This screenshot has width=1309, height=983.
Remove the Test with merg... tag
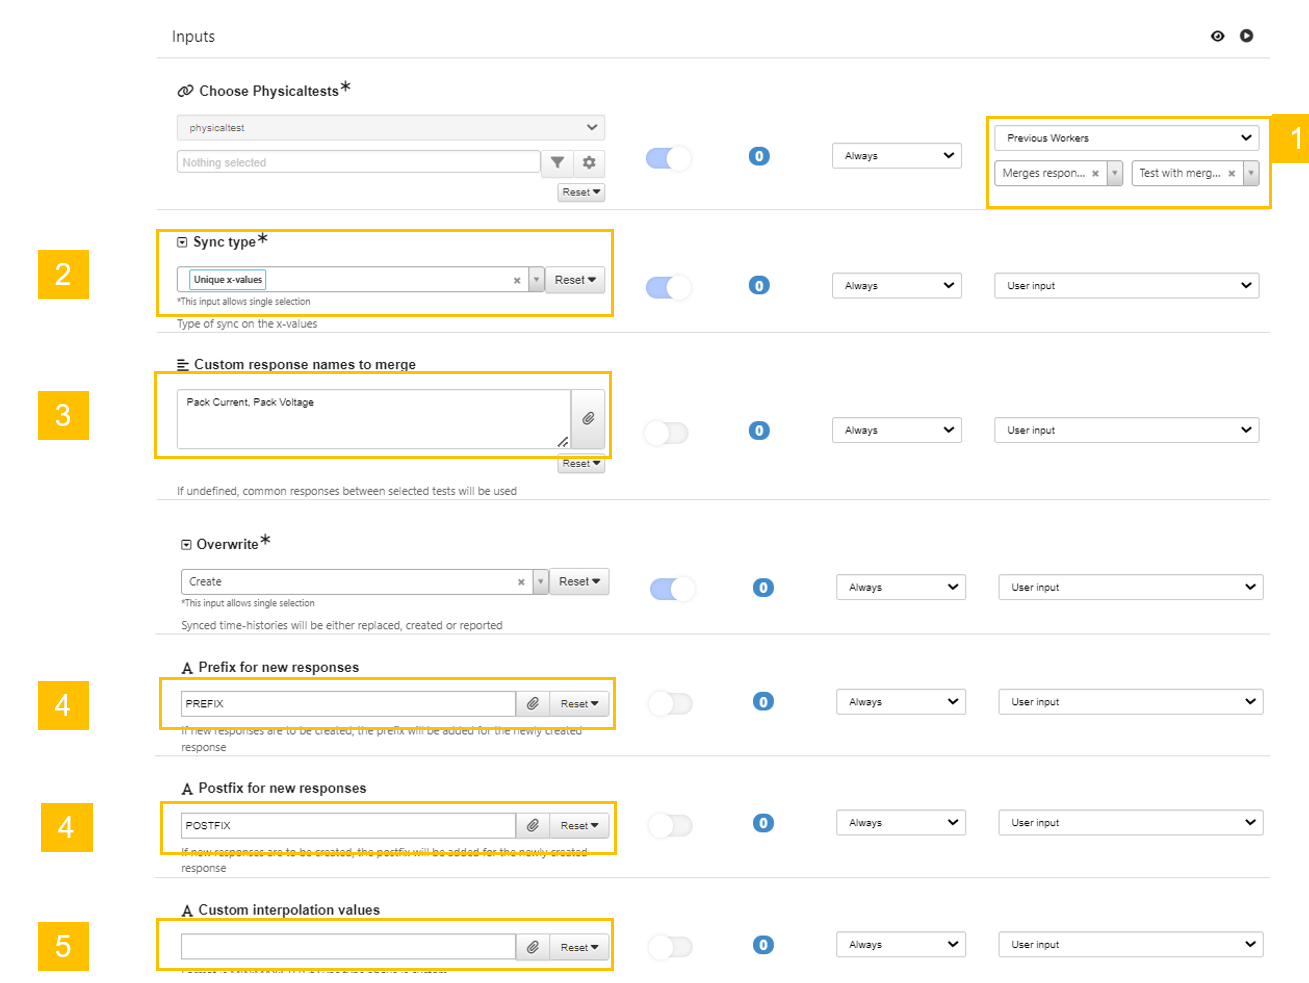coord(1231,173)
